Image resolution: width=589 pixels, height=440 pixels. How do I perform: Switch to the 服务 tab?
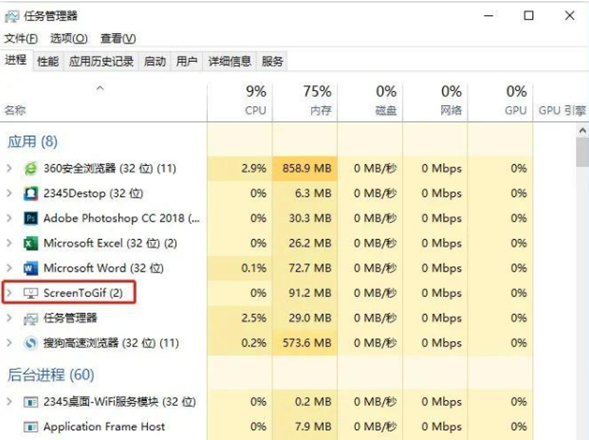click(272, 61)
